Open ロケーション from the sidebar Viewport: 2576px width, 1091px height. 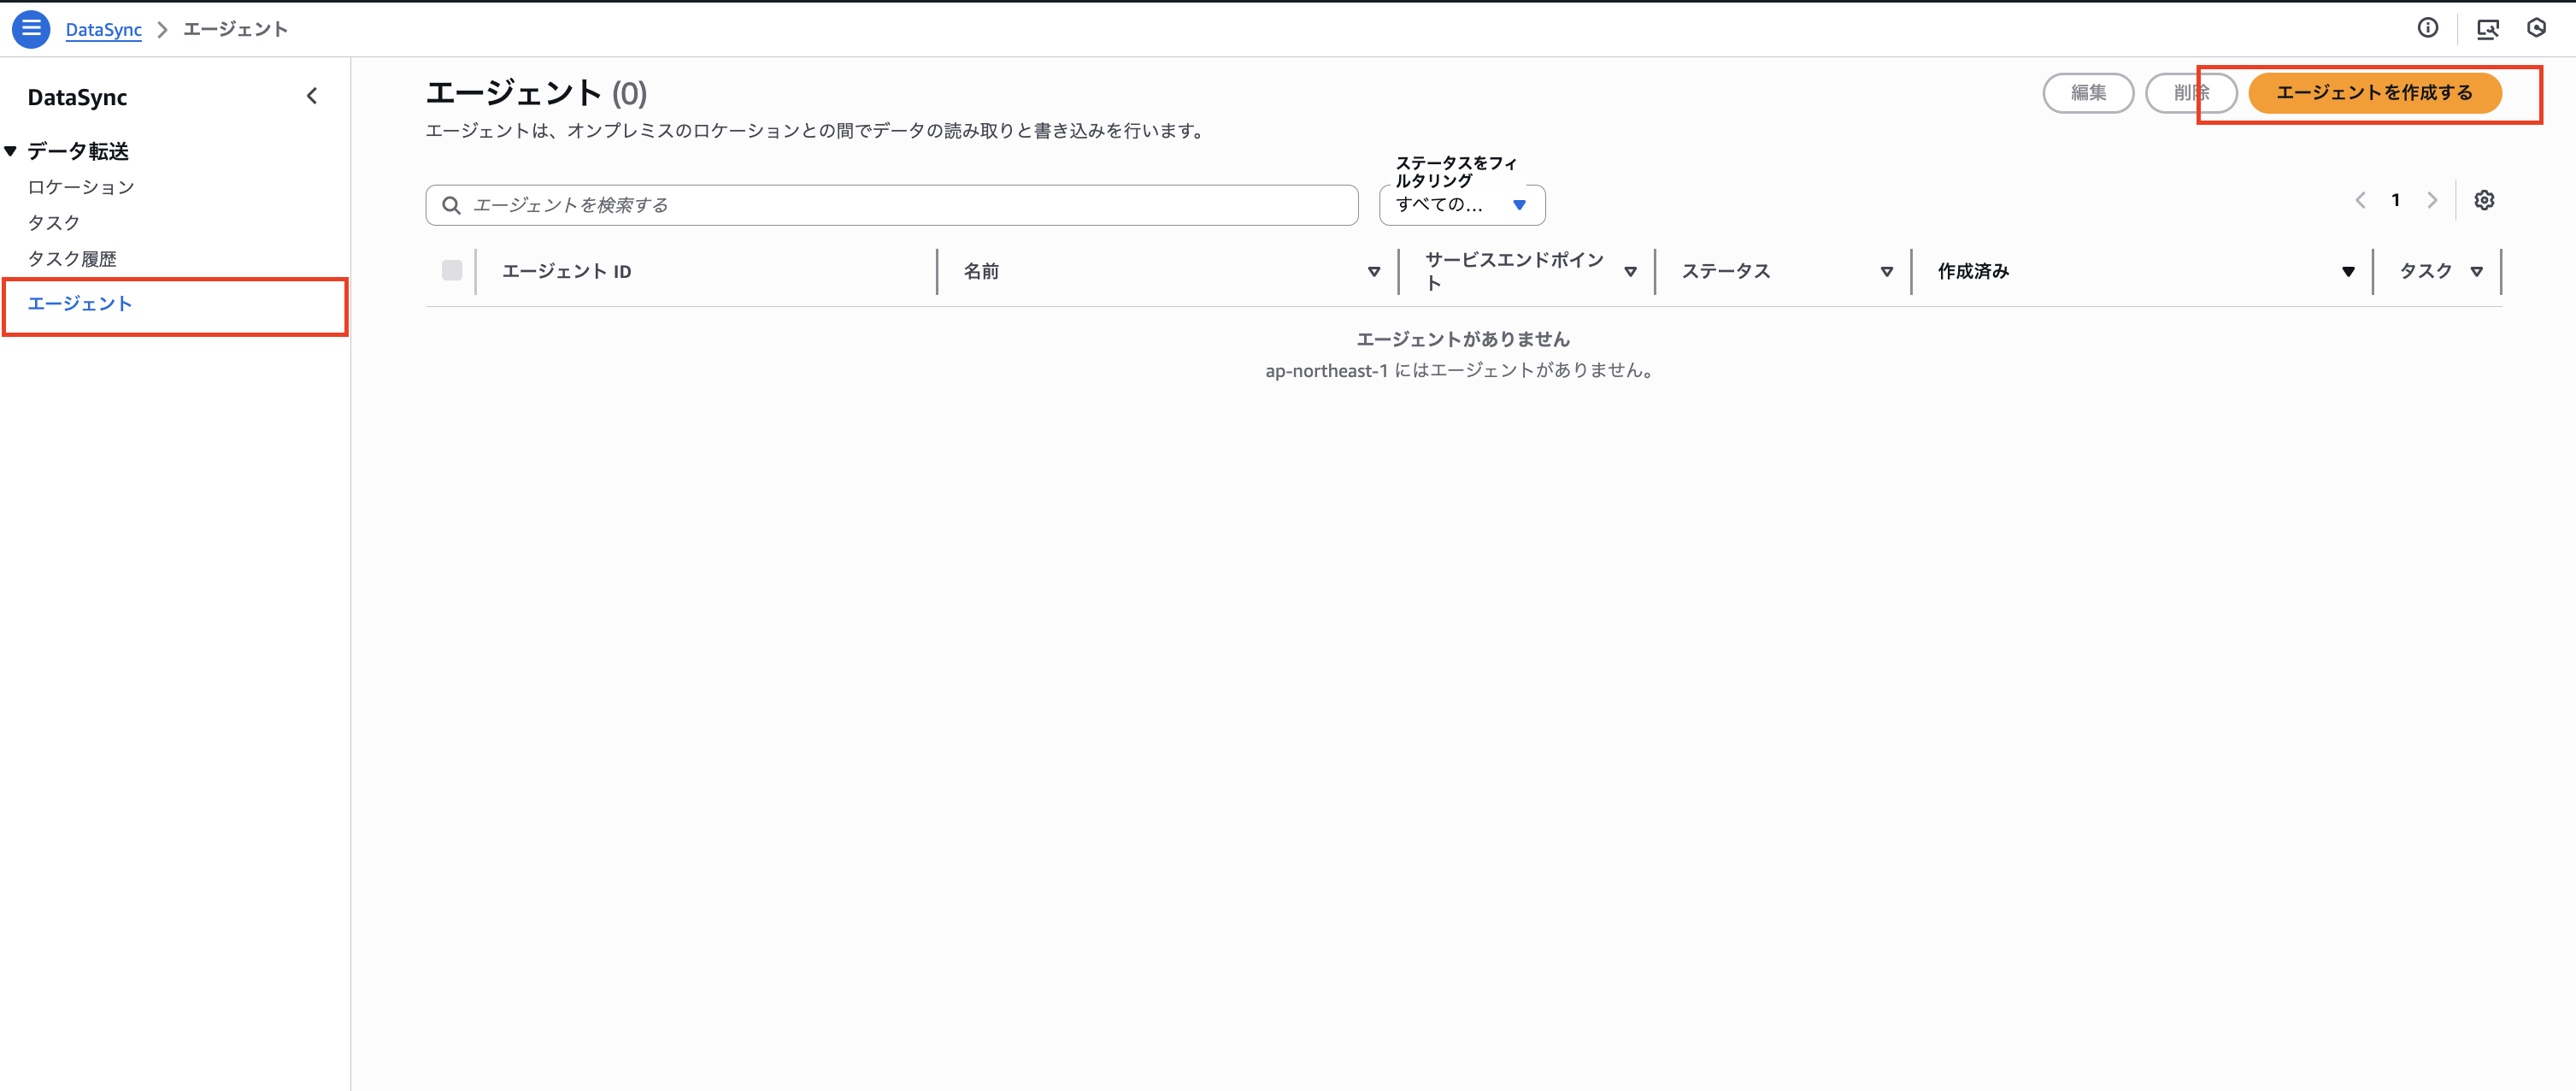(81, 186)
